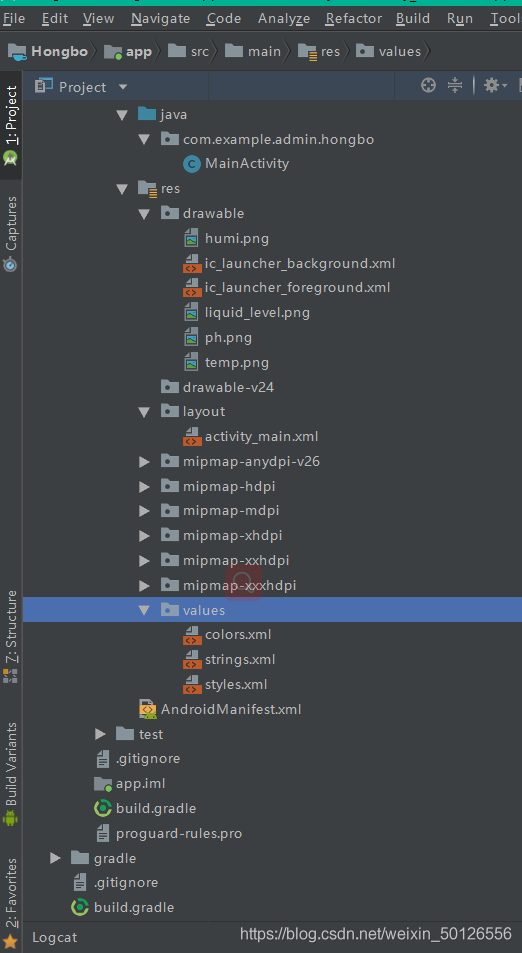The image size is (522, 953).
Task: Expand the mipmap-mdpi folder
Action: click(144, 511)
